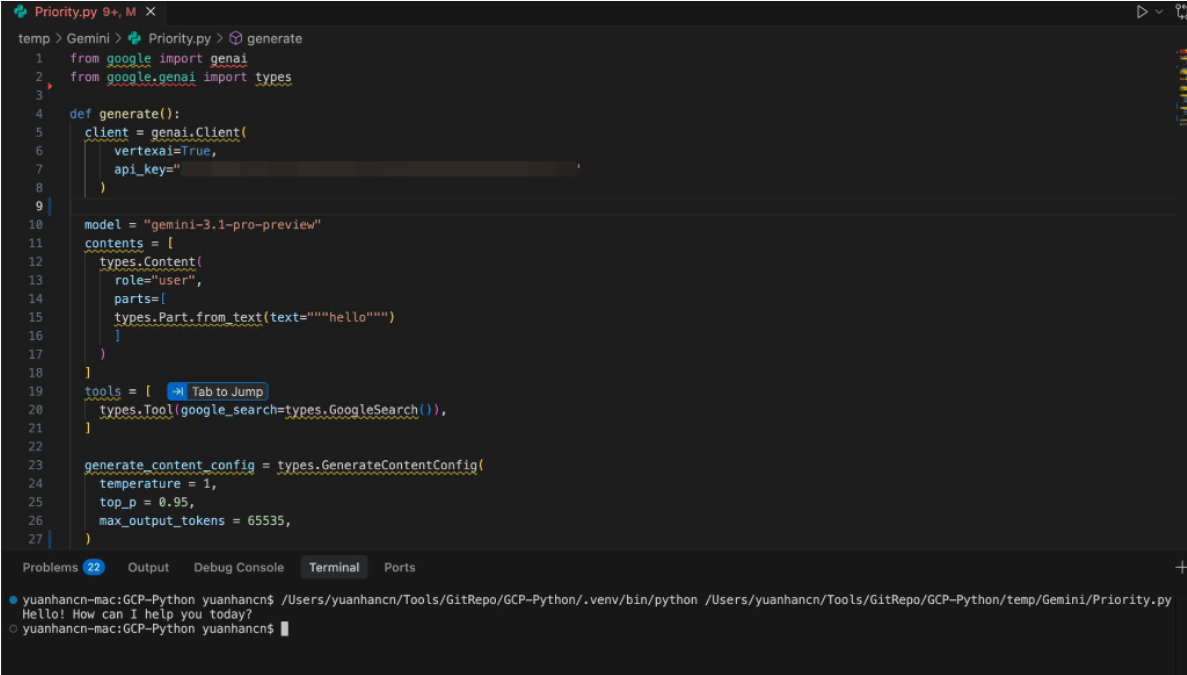The height and width of the screenshot is (675, 1187).
Task: Click the "tools" variable on line 19
Action: [103, 391]
